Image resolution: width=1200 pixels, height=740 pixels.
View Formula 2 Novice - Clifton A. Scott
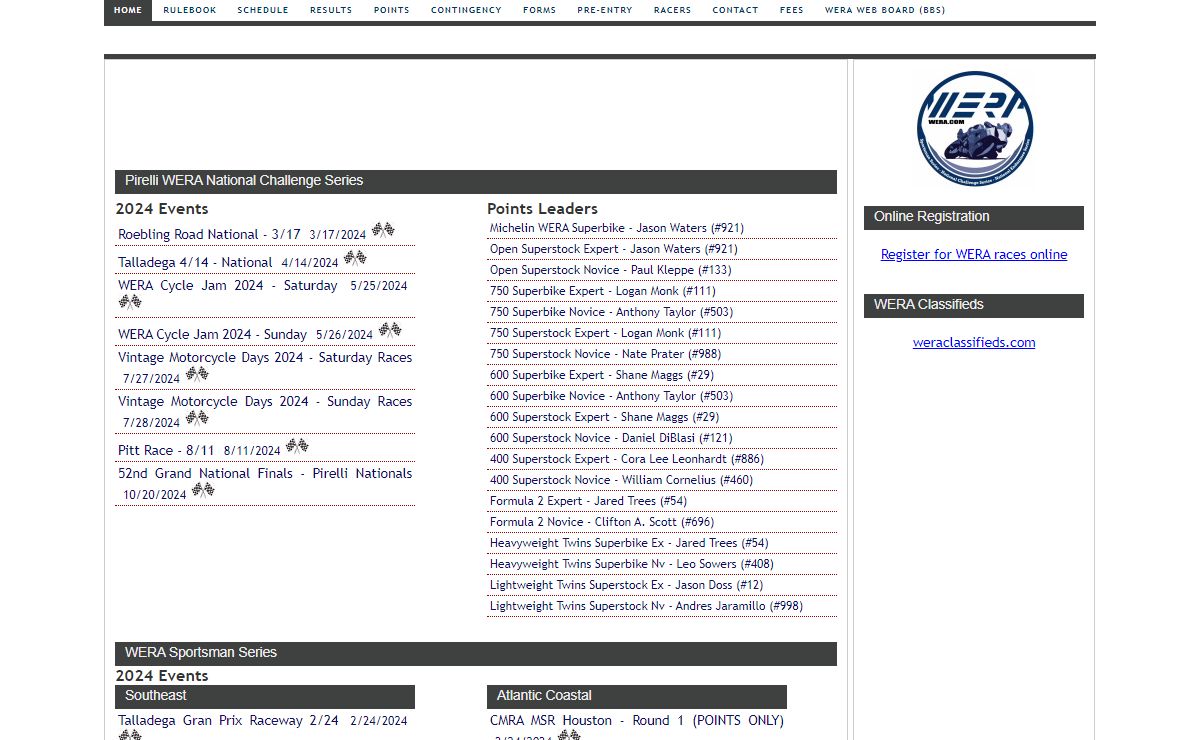click(602, 522)
